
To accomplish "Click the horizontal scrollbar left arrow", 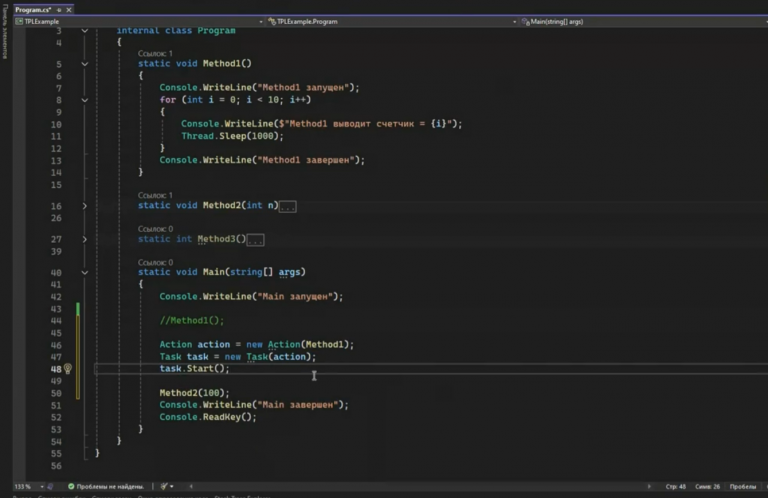I will coord(191,486).
